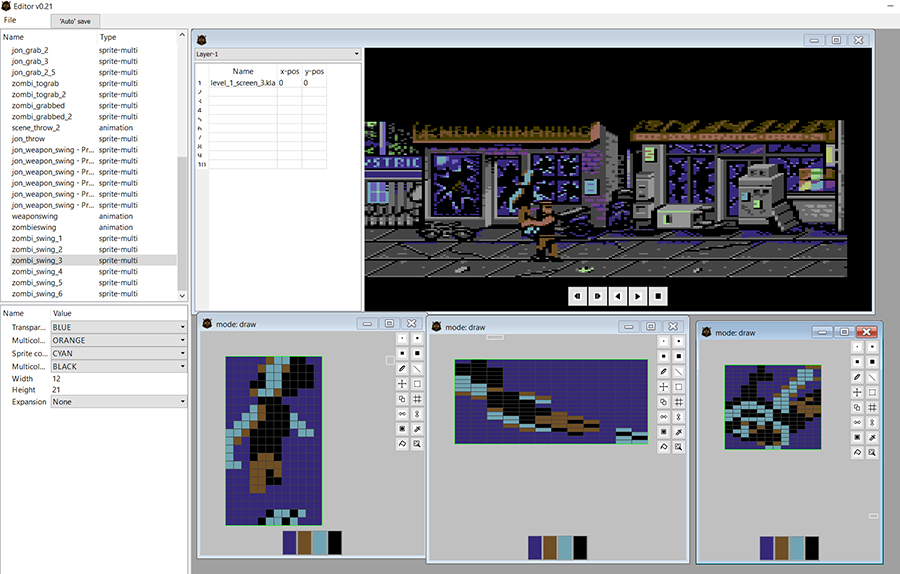Select zombi_swing_4 in the asset list
Image resolution: width=900 pixels, height=574 pixels.
[37, 272]
